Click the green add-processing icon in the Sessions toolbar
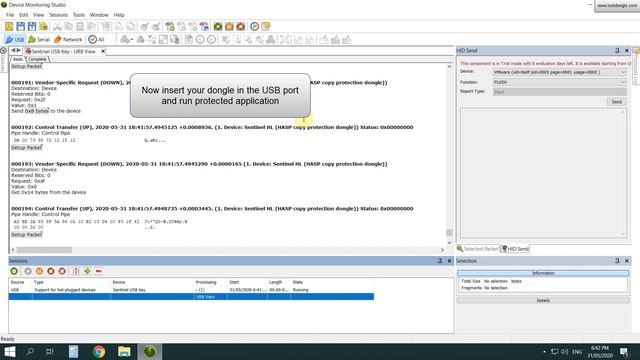Viewport: 640px width, 360px height. 87,271
